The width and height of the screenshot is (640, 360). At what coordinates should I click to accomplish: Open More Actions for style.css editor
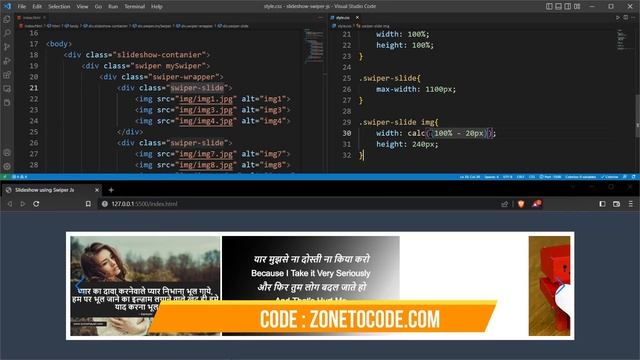[633, 18]
